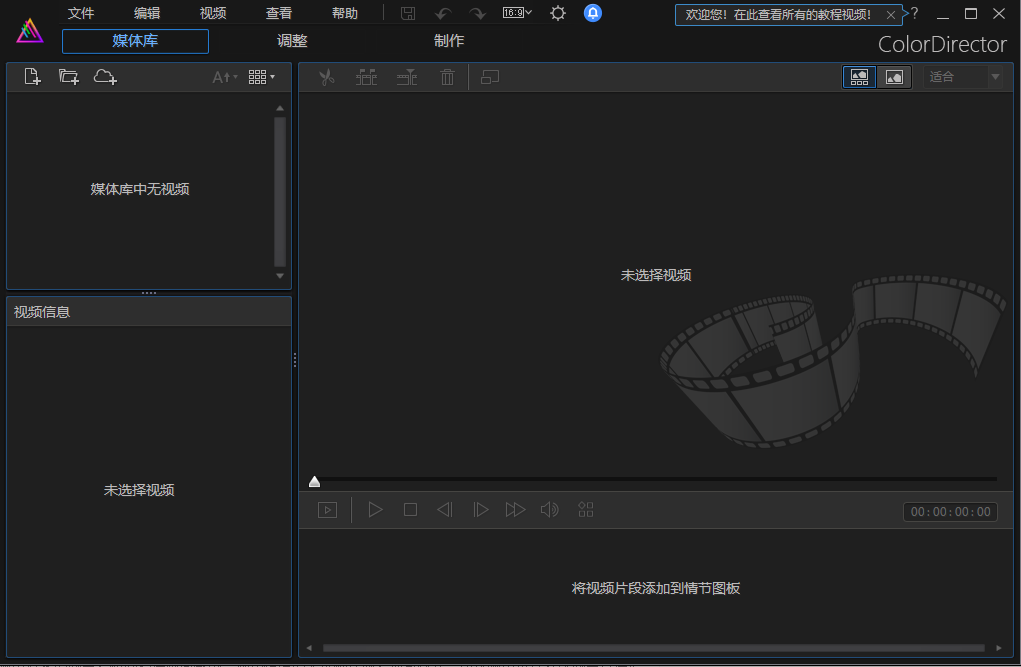Open the library grid view dropdown

coord(262,76)
